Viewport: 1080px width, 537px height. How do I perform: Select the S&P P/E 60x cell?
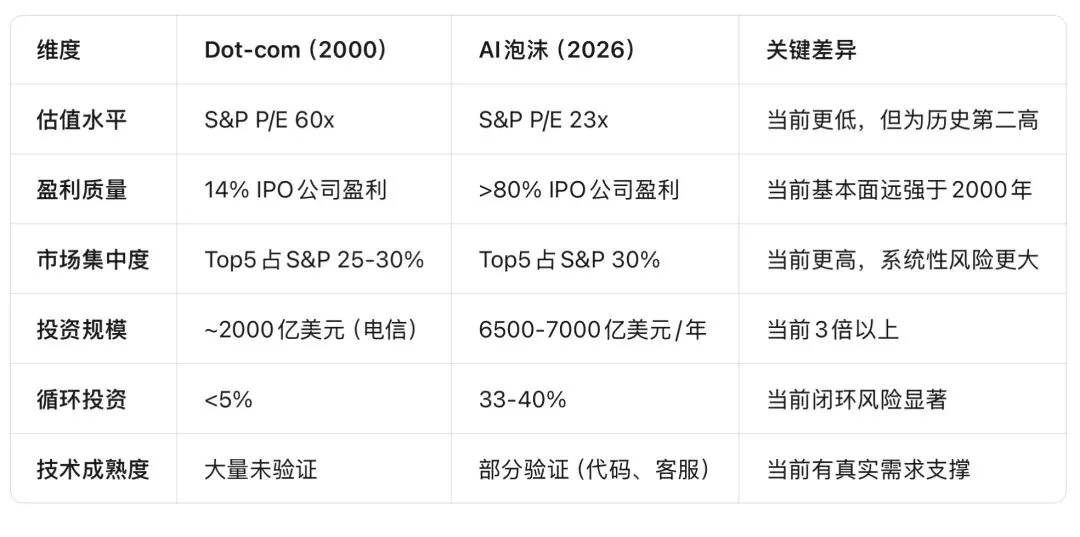click(269, 120)
